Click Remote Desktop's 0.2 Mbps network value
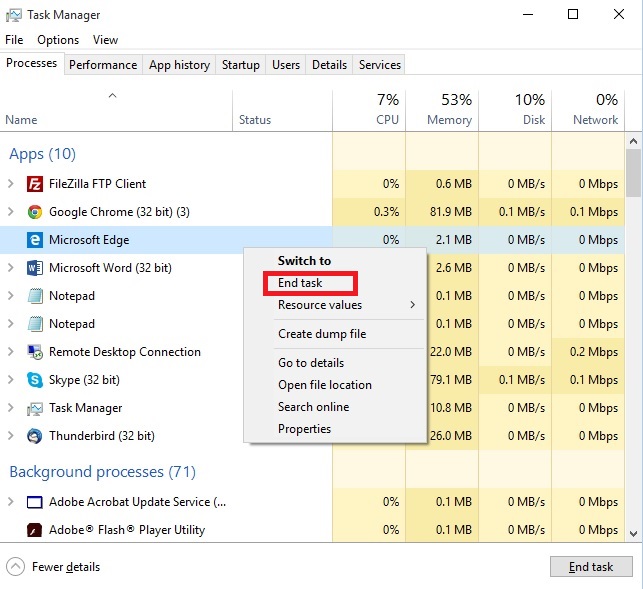 (x=594, y=352)
